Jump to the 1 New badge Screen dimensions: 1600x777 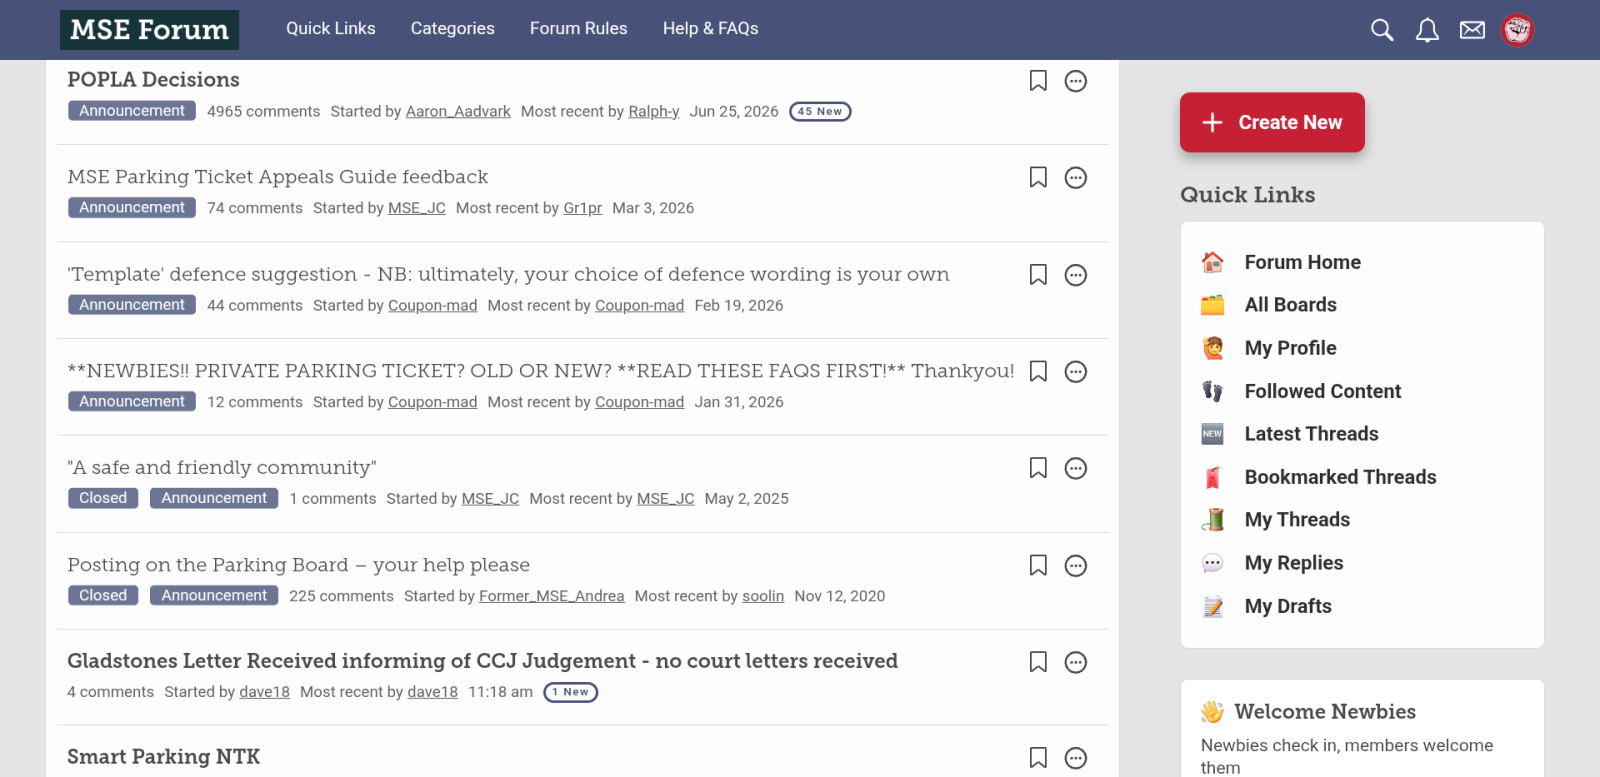point(570,692)
